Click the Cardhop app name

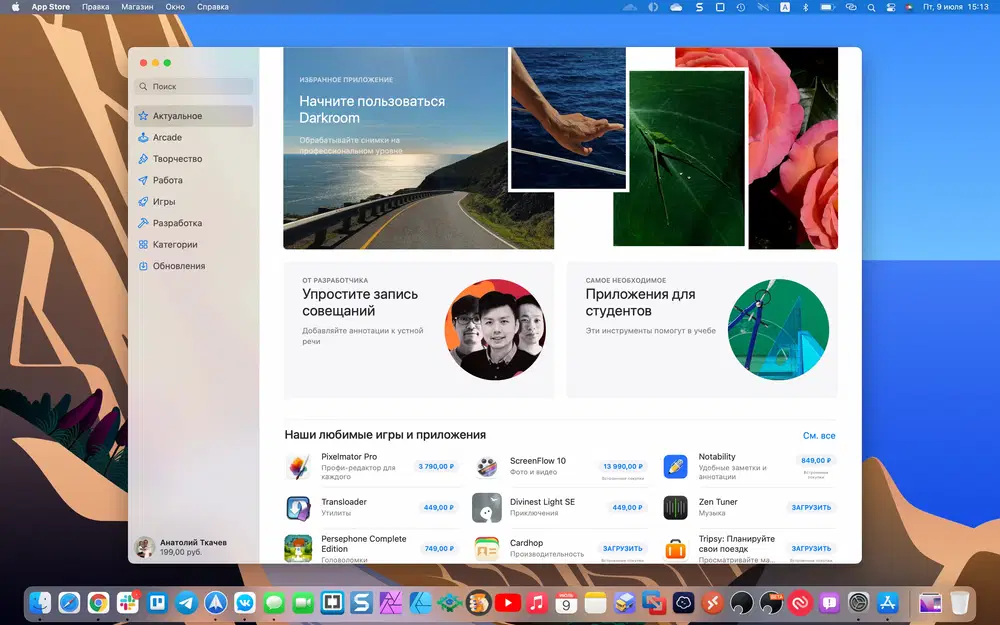click(x=526, y=543)
